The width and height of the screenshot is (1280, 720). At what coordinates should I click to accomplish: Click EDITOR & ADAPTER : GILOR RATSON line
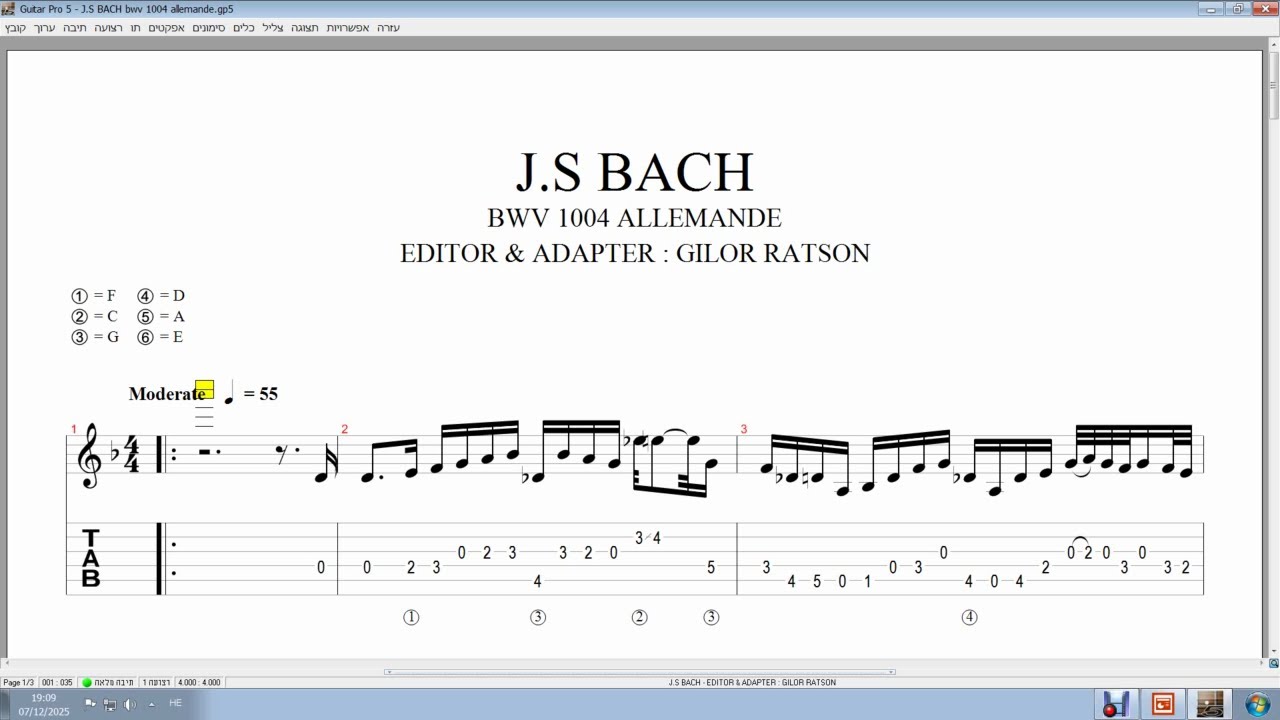click(635, 253)
